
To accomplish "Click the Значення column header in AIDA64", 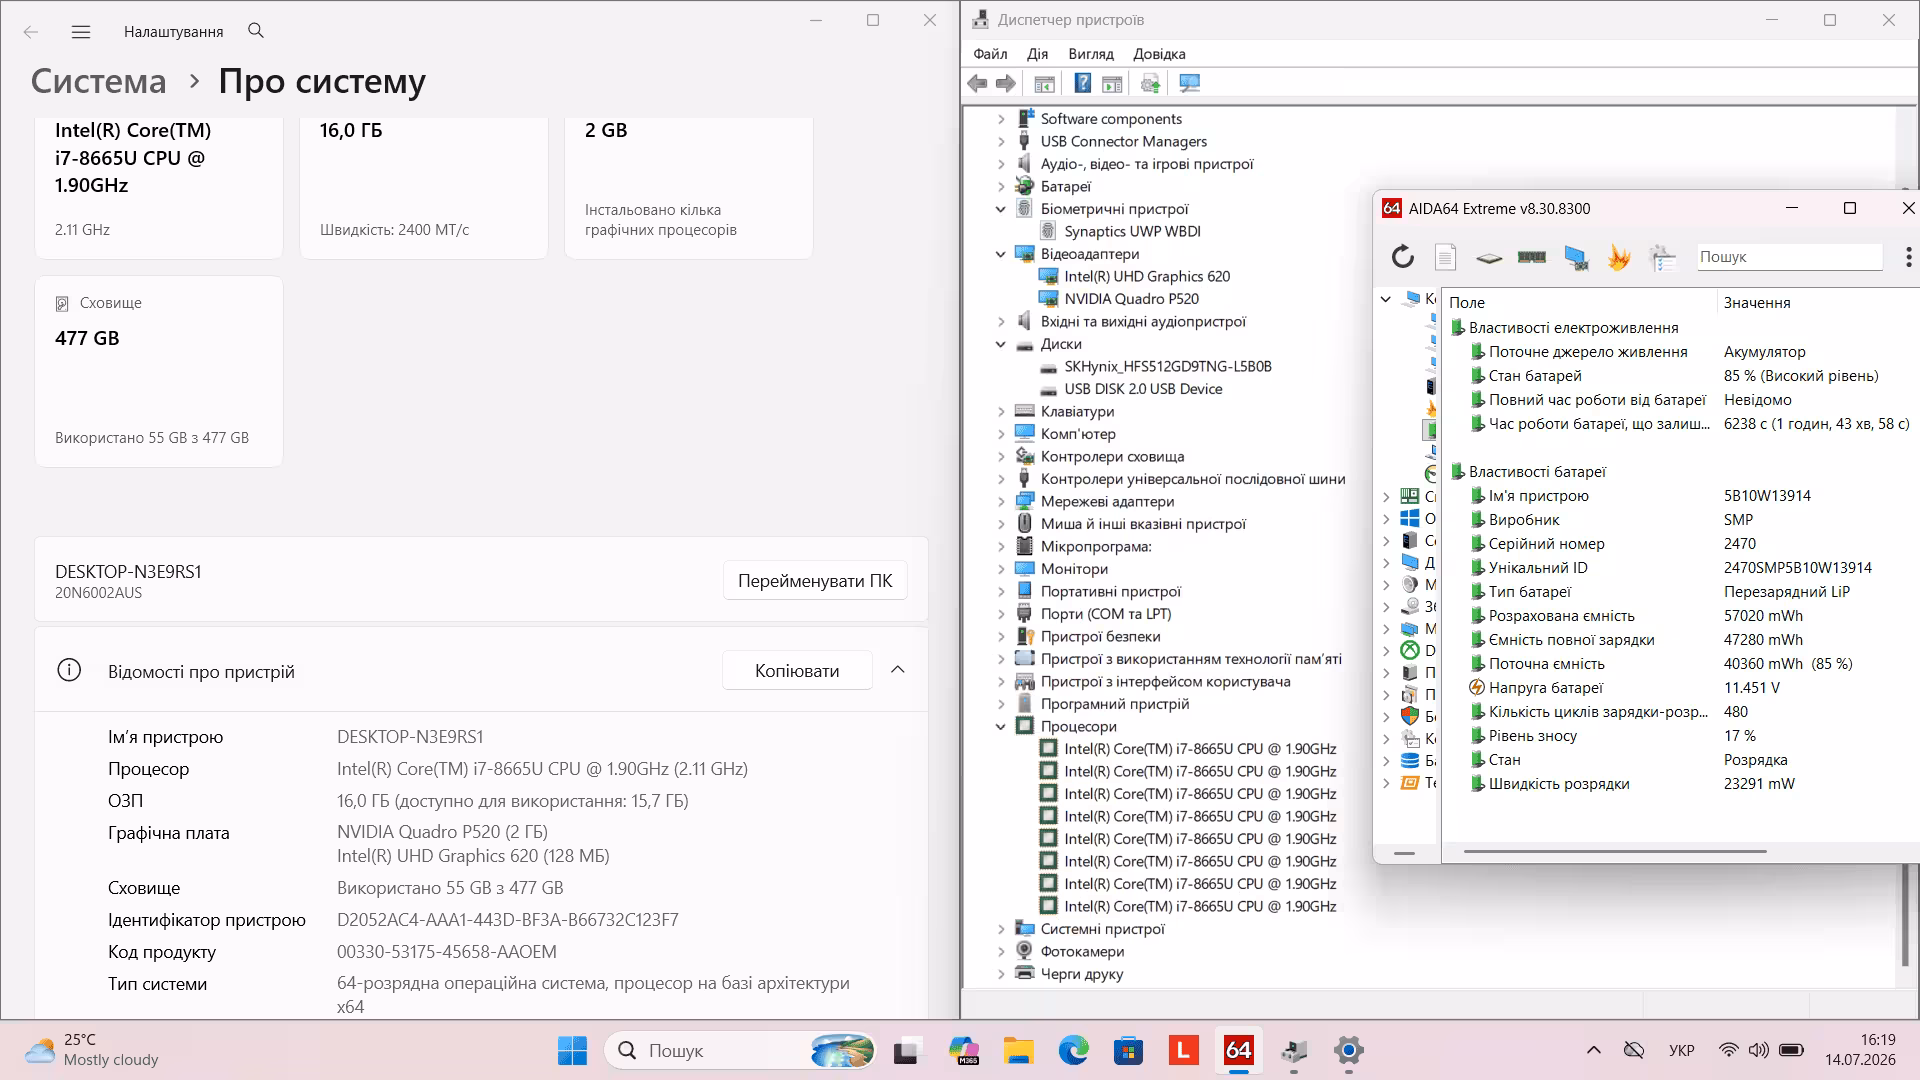I will pyautogui.click(x=1817, y=303).
